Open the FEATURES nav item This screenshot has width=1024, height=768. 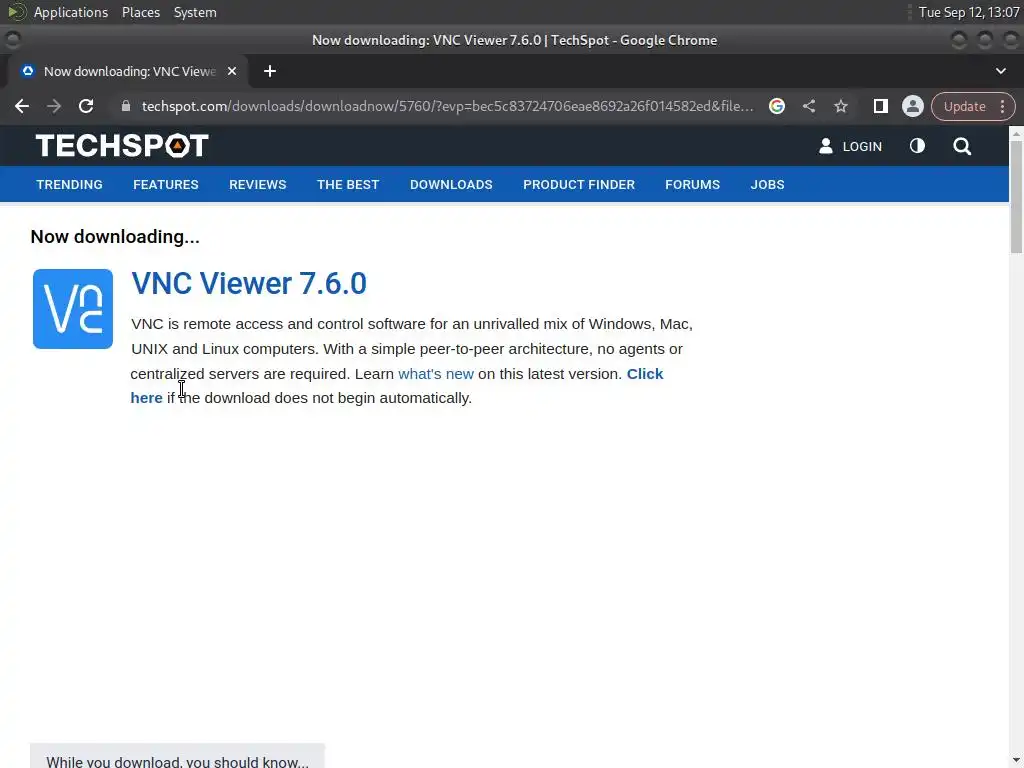point(166,185)
